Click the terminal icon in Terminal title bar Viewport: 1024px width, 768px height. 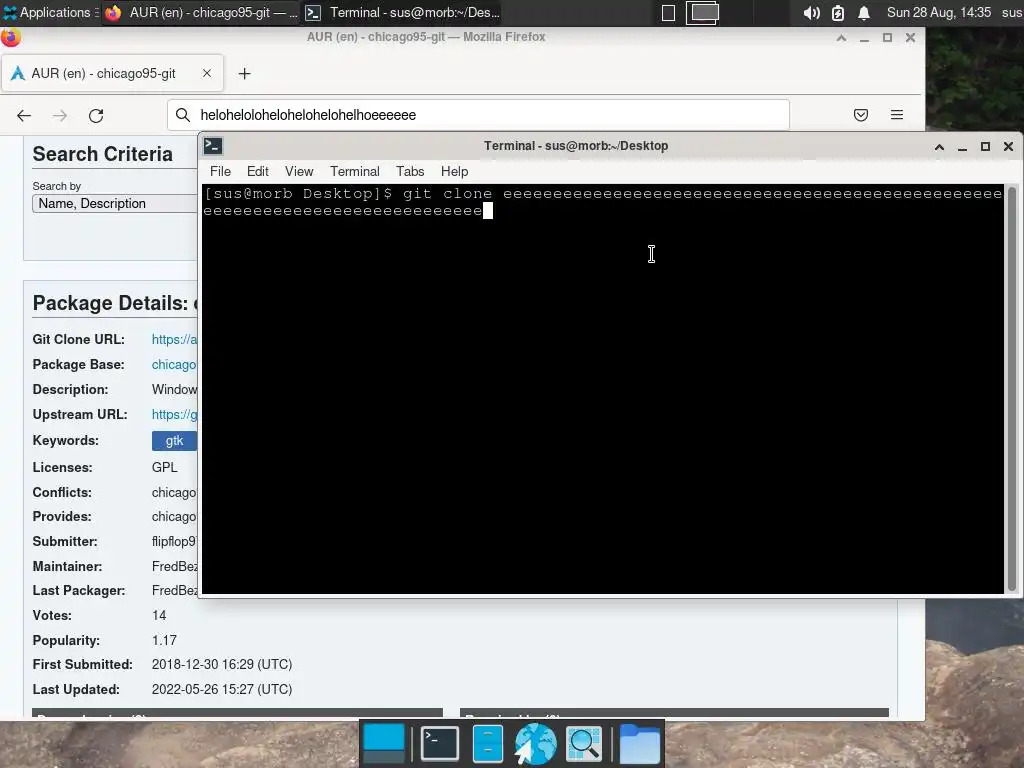point(213,146)
